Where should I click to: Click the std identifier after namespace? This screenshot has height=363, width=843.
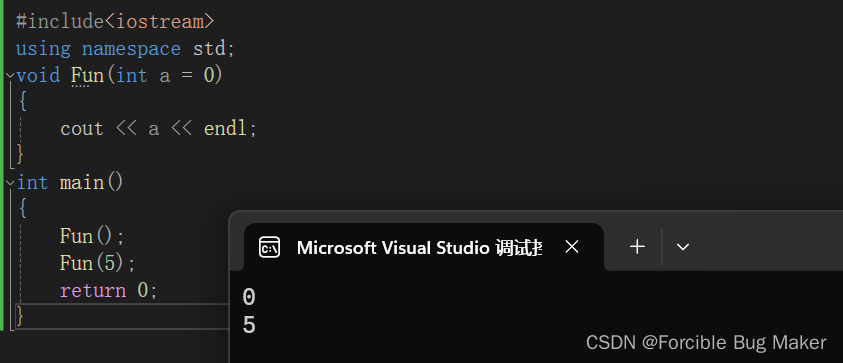209,49
